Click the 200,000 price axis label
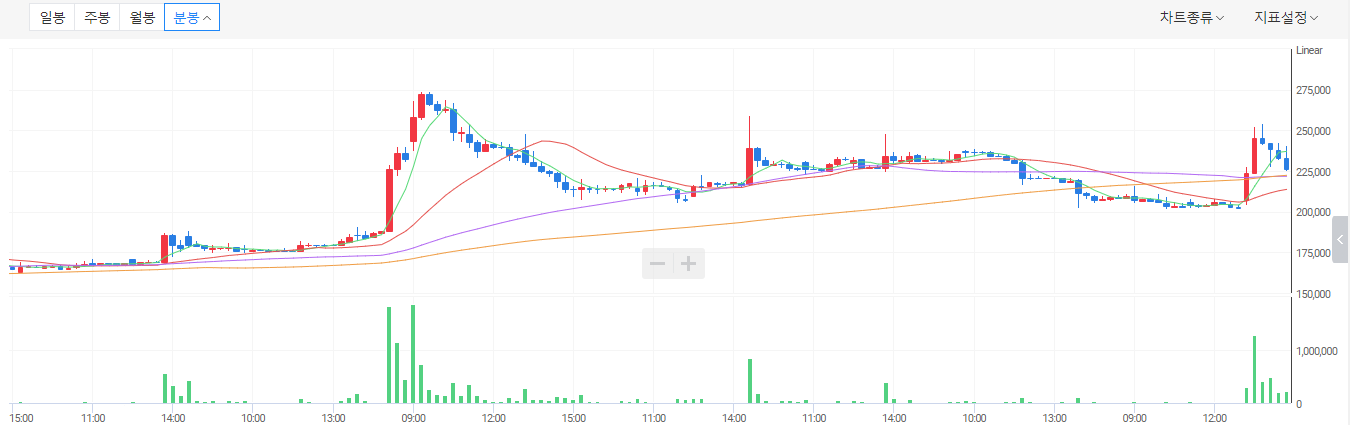The image size is (1350, 425). point(1312,213)
